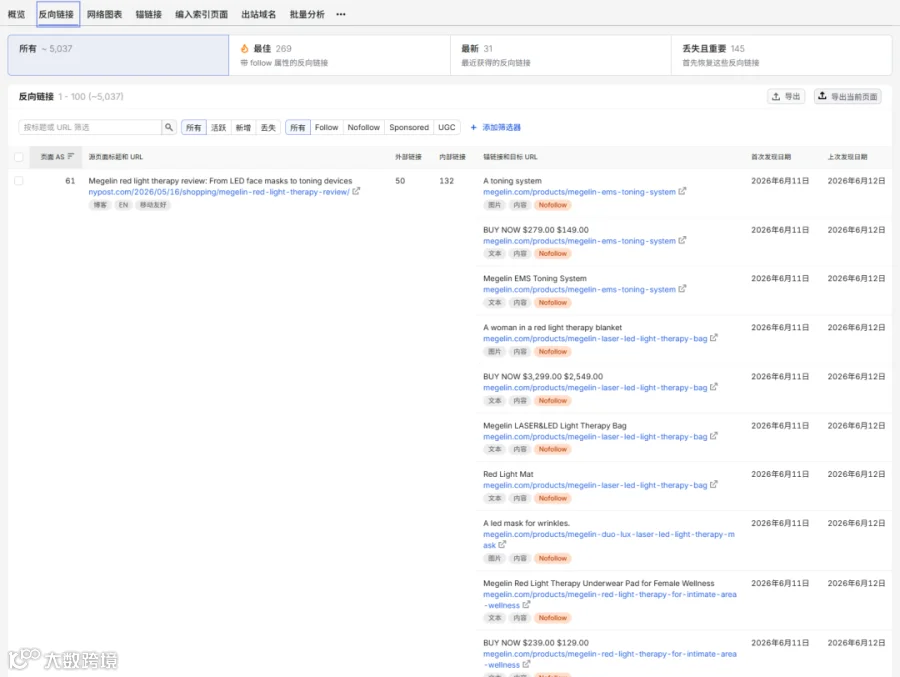Switch to the 批量分析 tab
Viewport: 900px width, 677px height.
click(307, 14)
